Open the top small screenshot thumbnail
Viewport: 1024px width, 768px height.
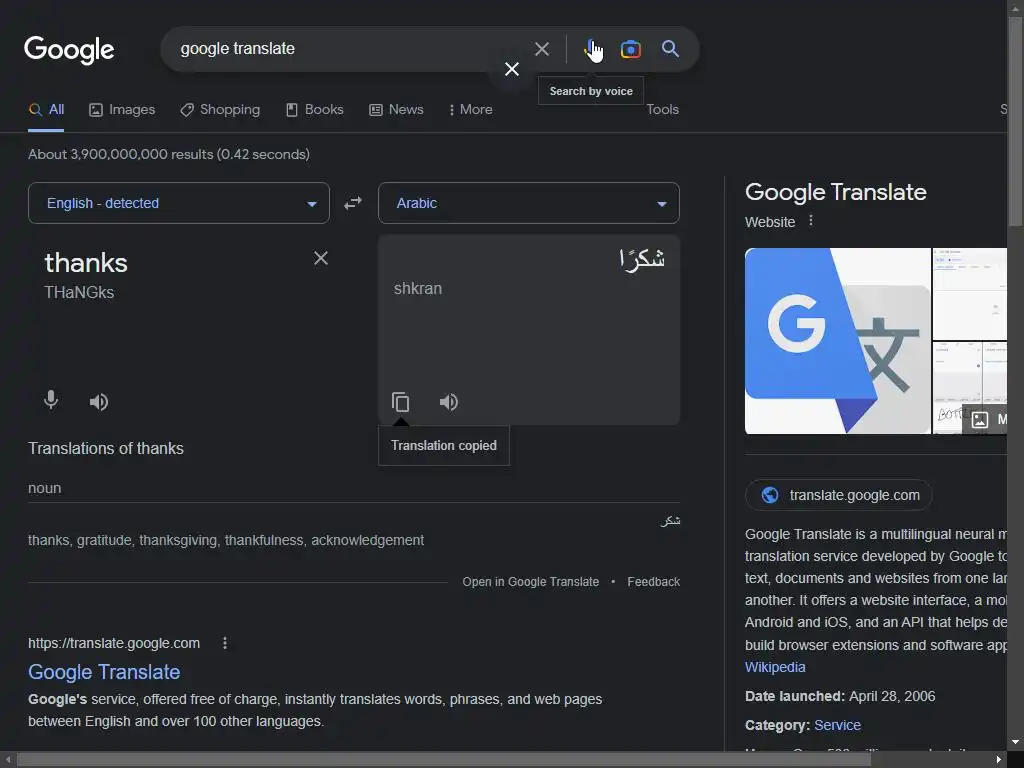pos(970,293)
